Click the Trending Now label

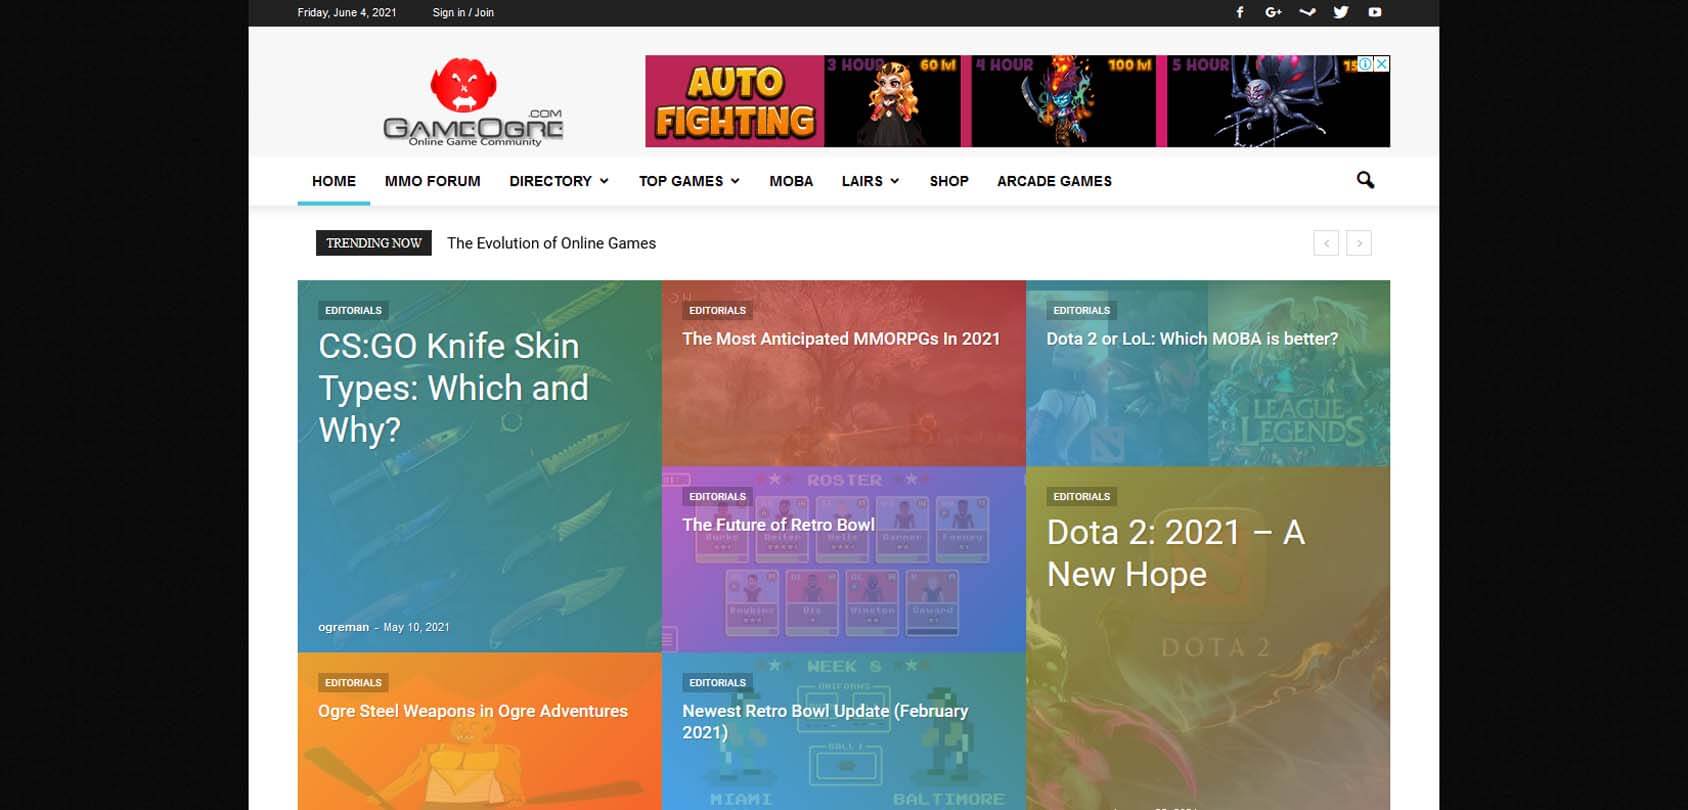[374, 243]
